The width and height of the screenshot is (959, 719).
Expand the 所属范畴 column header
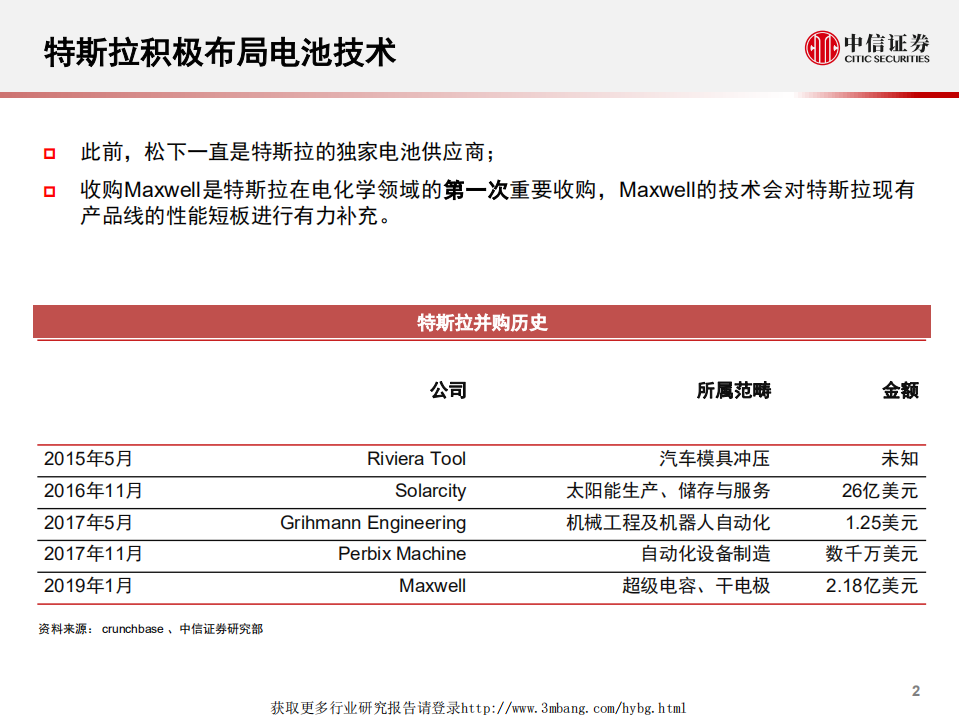click(736, 390)
